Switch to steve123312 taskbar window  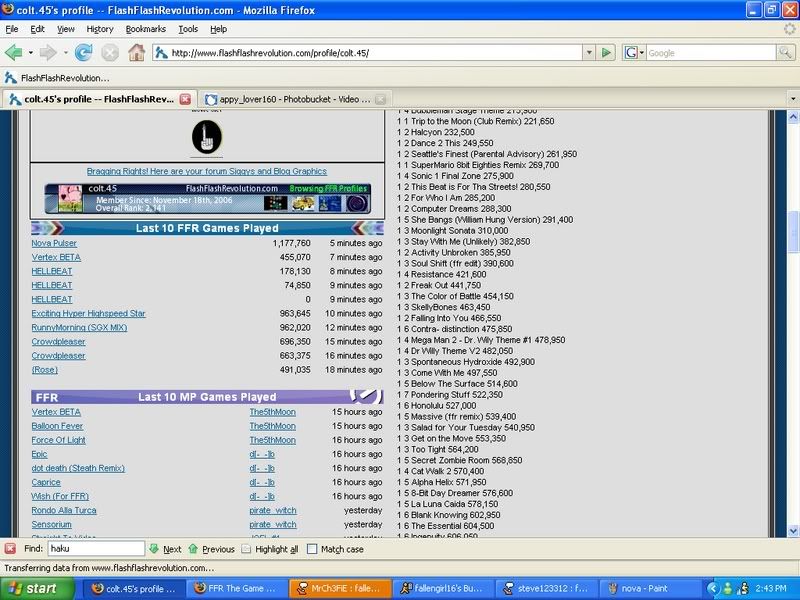click(x=546, y=589)
